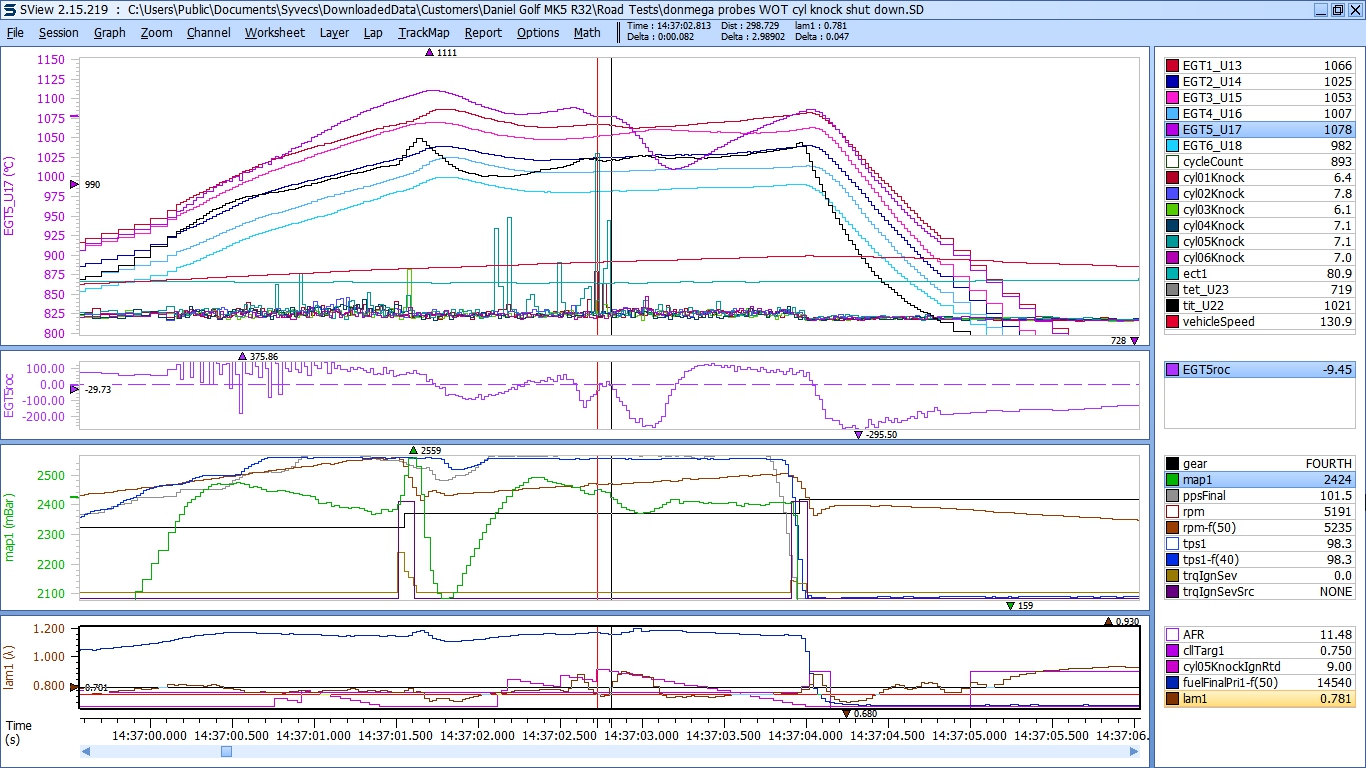Click the time scrollbar thumb
Screen dimensions: 1366x768
[226, 751]
